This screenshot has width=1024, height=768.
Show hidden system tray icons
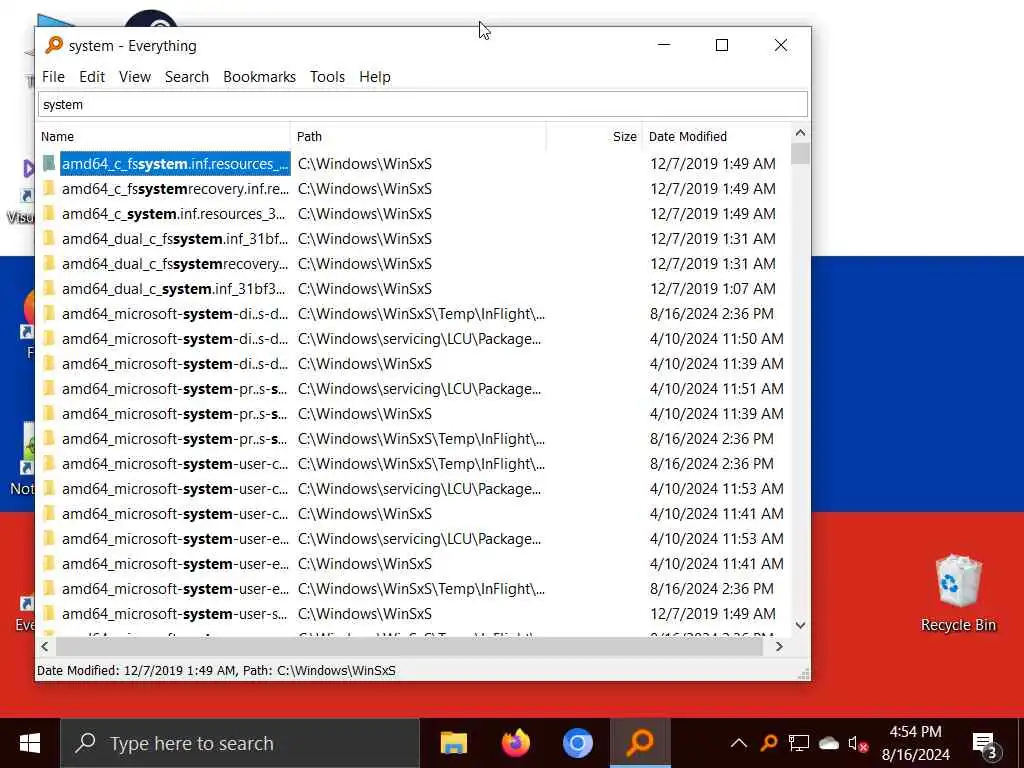tap(739, 743)
